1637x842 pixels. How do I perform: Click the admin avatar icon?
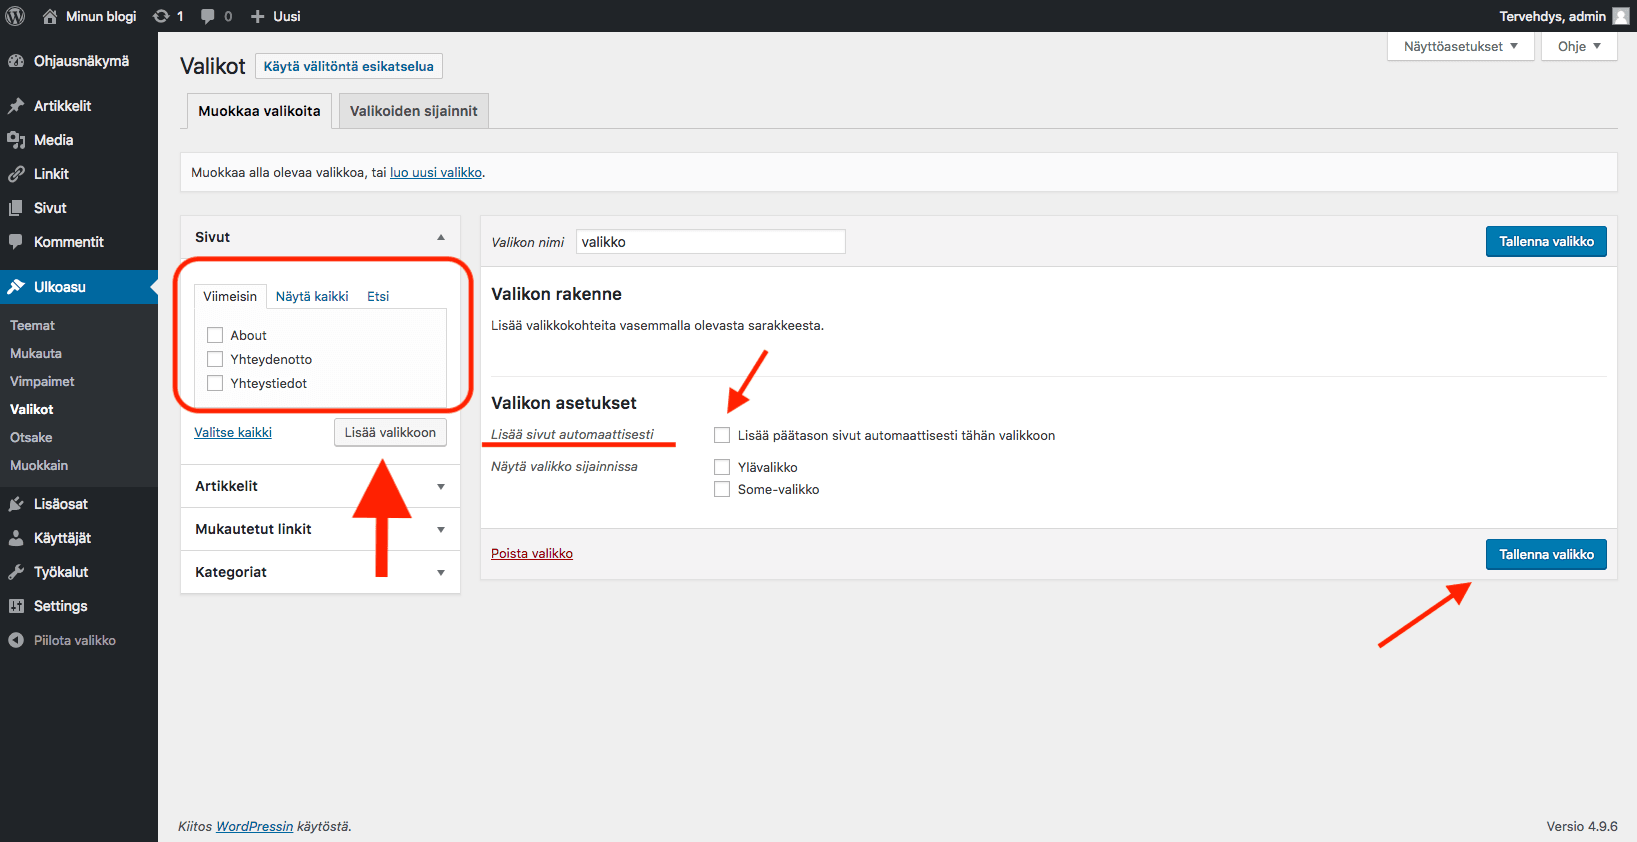[1621, 16]
